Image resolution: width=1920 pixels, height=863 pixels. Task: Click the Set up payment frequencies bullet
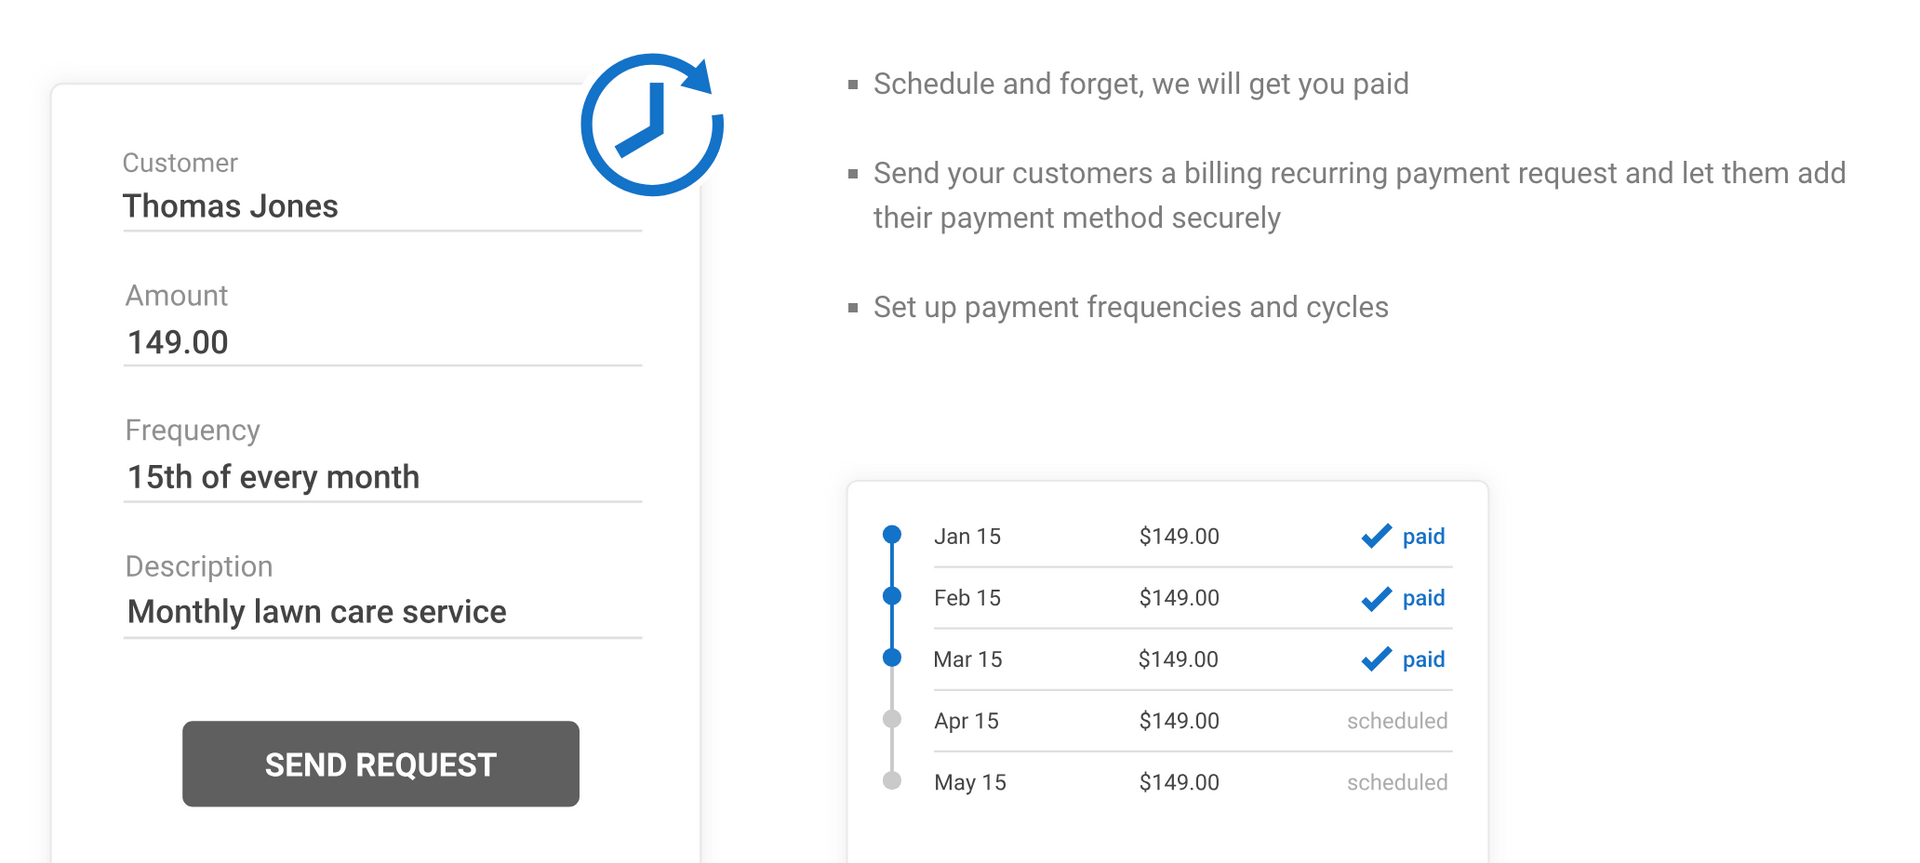(x=1131, y=307)
